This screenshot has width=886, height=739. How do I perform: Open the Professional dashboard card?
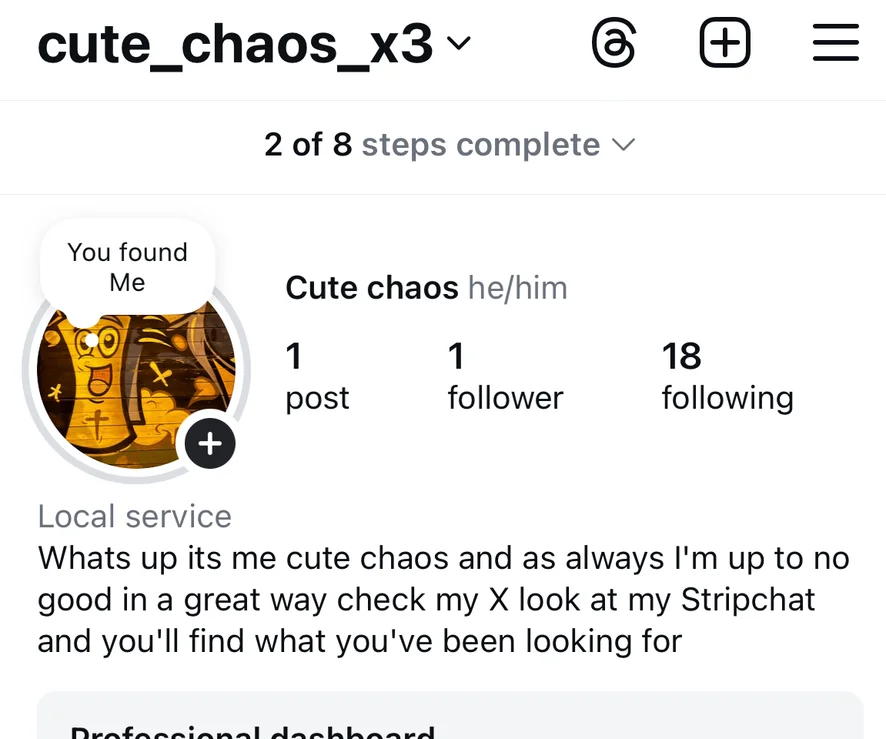pyautogui.click(x=450, y=722)
